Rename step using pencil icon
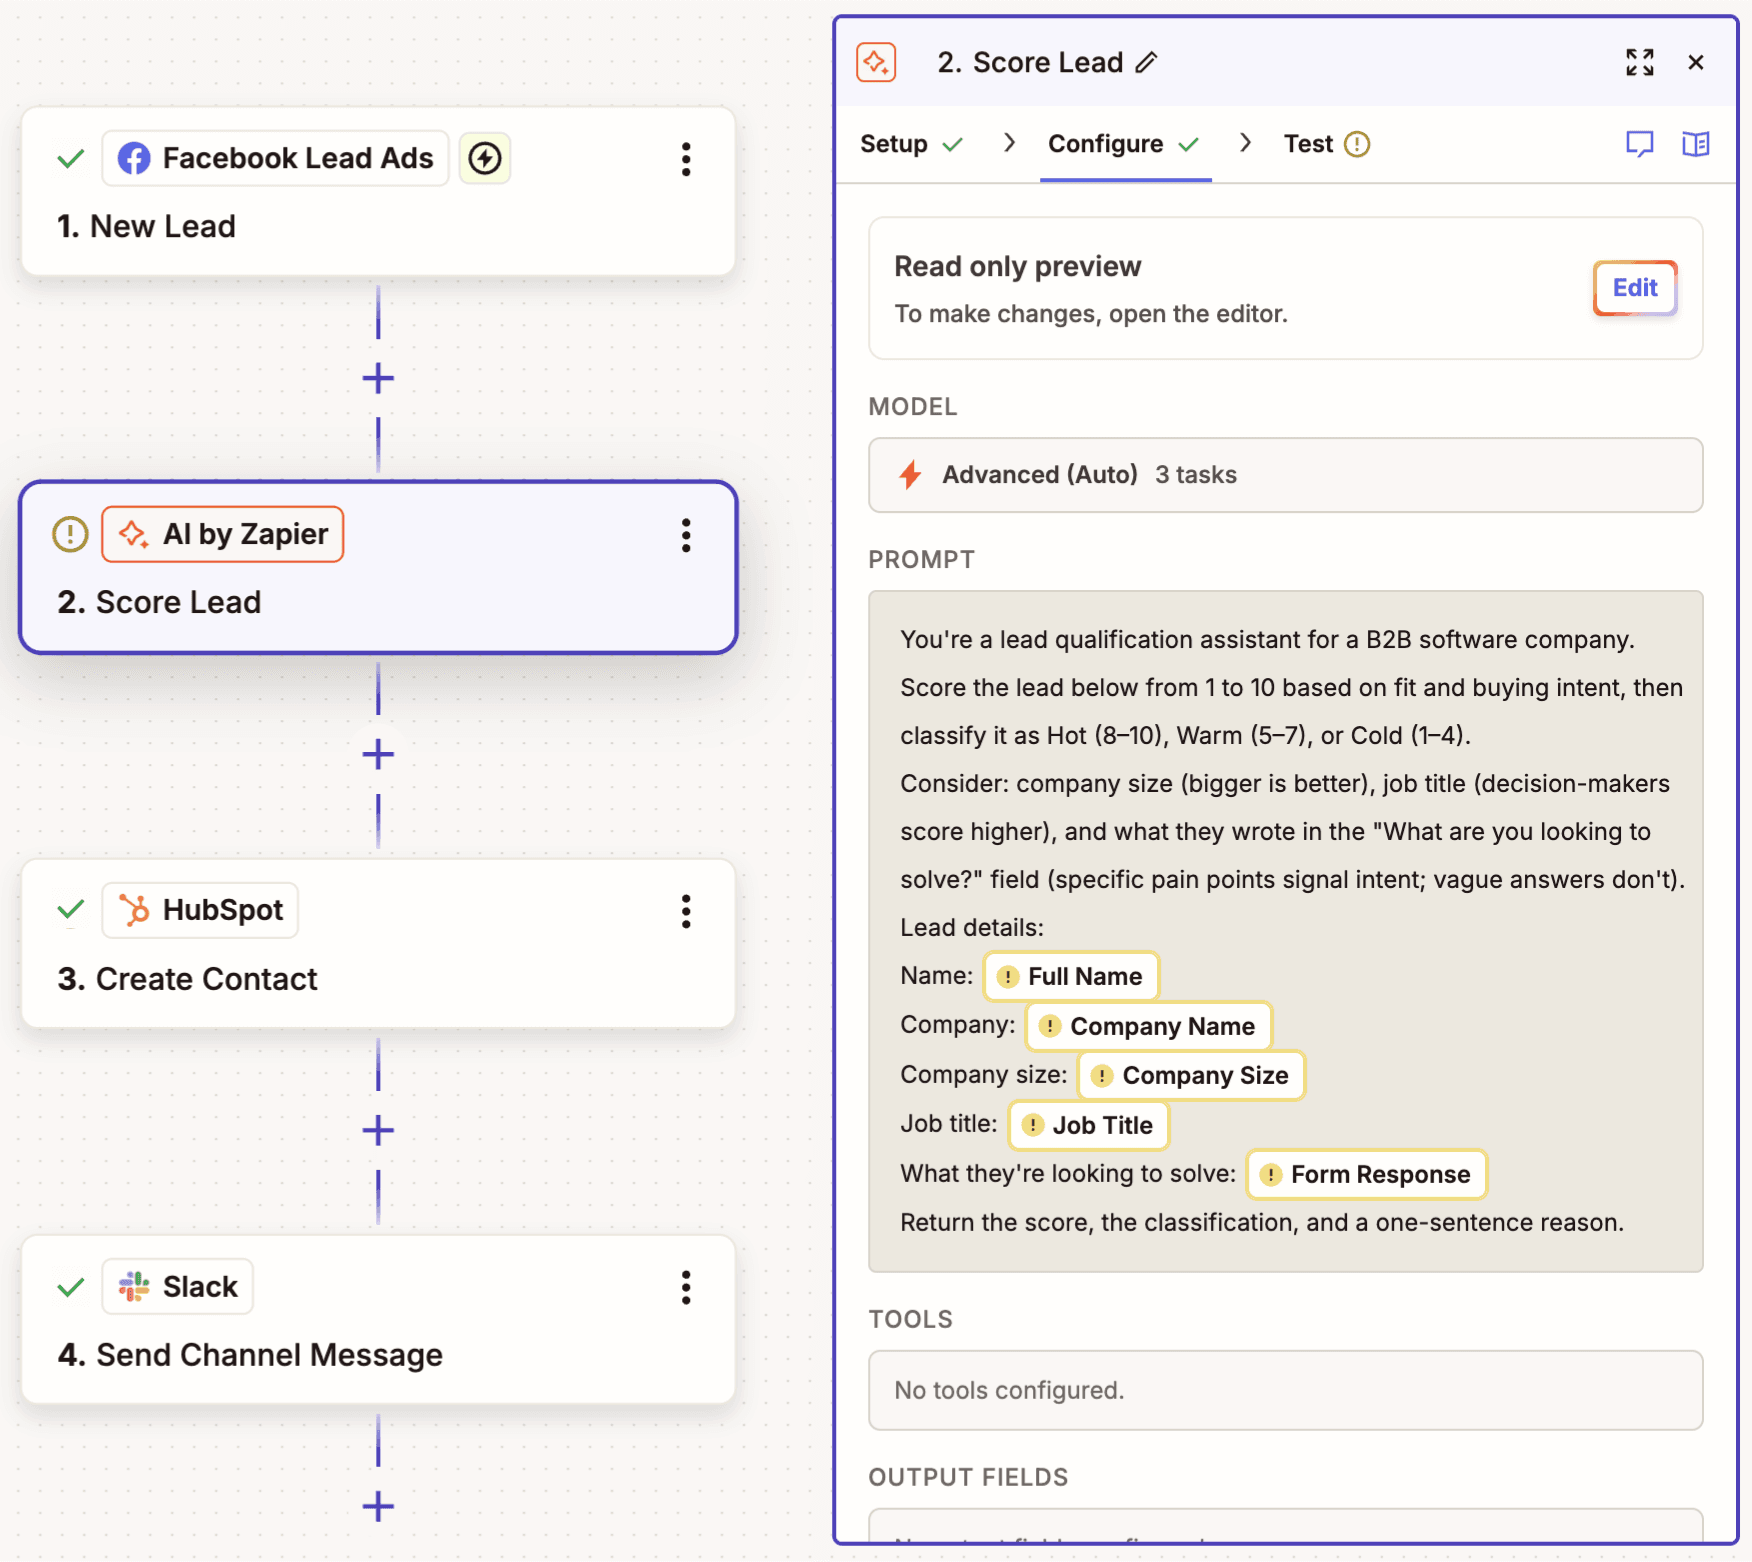 tap(1147, 63)
